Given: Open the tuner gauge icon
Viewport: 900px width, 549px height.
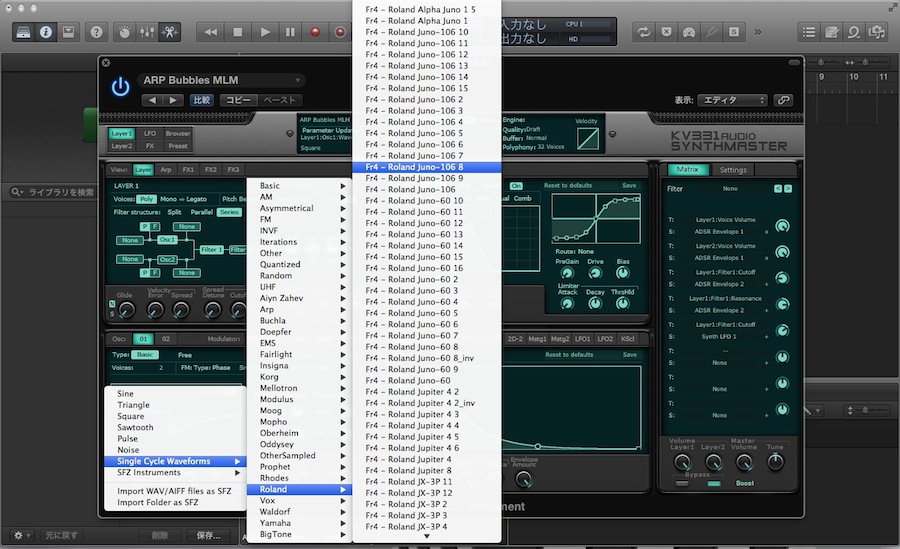Looking at the screenshot, I should (689, 32).
